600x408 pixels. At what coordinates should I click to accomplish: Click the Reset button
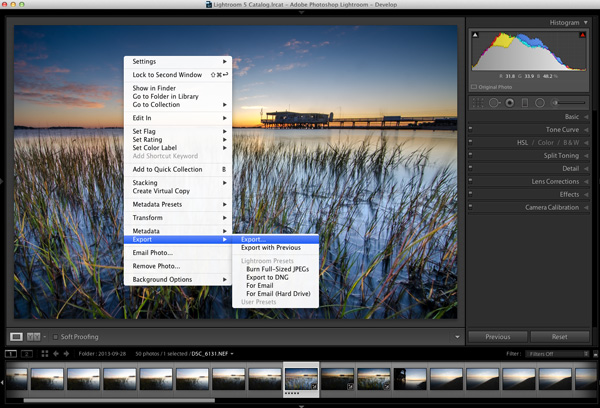click(x=559, y=337)
